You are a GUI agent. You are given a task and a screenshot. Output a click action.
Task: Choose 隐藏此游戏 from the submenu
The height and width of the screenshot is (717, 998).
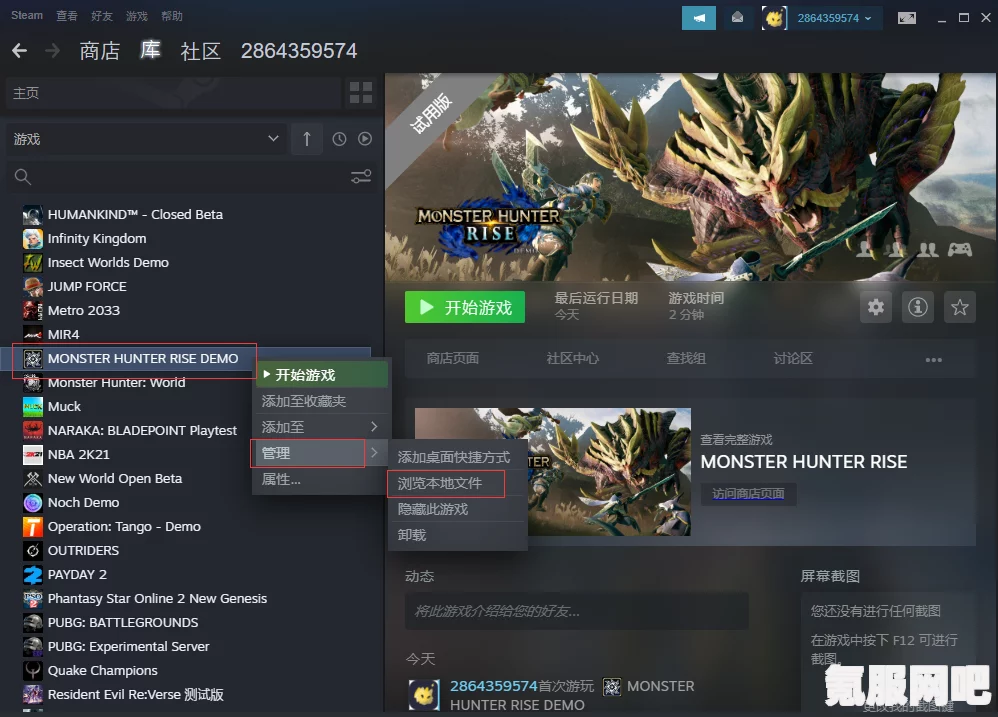(x=458, y=510)
